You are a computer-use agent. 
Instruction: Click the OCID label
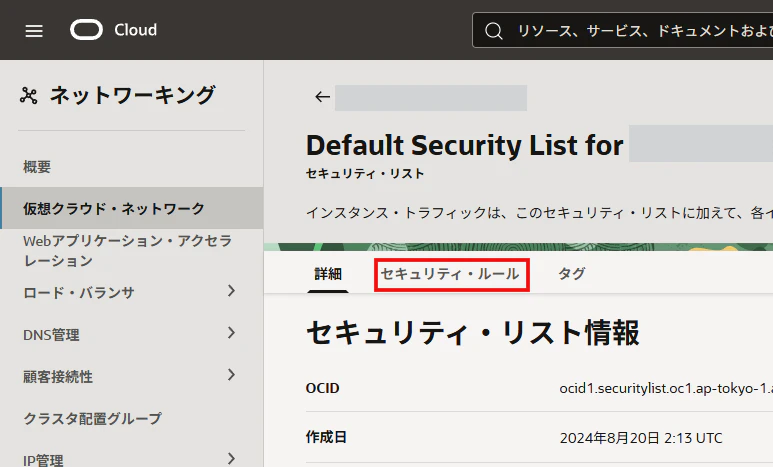[x=322, y=389]
